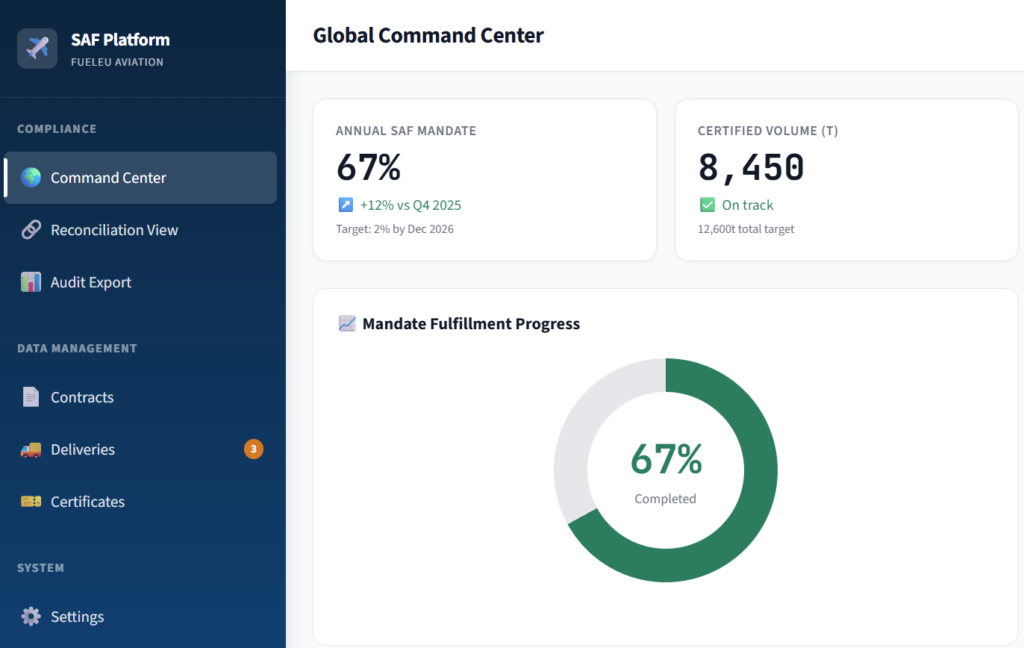Click the globe icon beside Command Center
The height and width of the screenshot is (648, 1024).
(x=31, y=178)
